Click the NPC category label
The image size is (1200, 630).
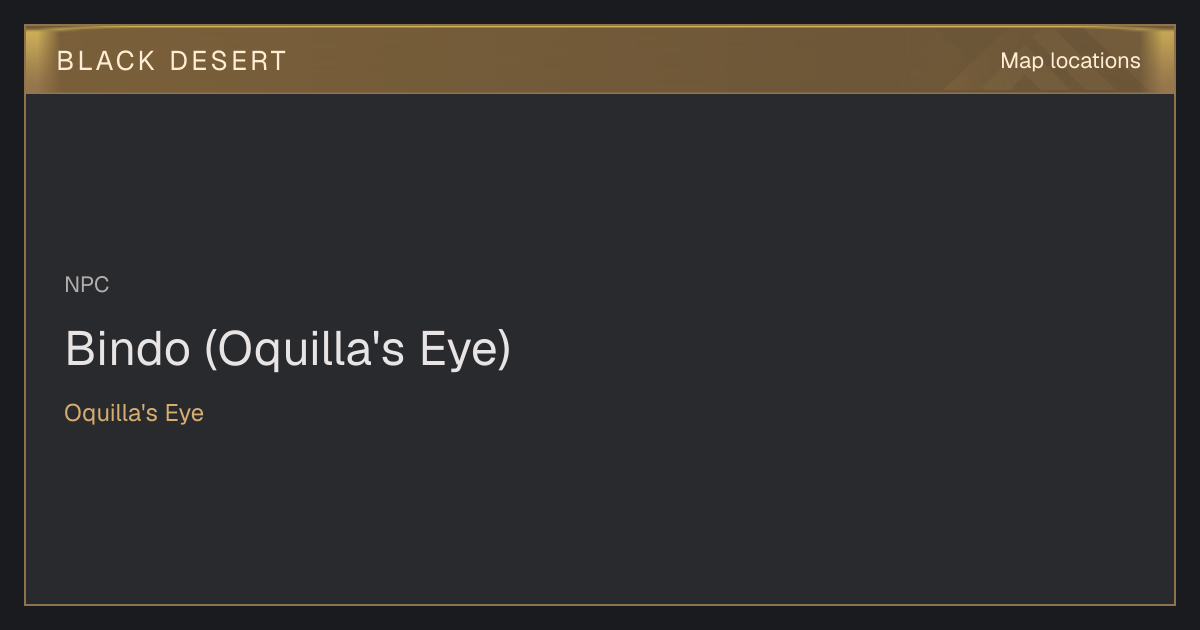[x=87, y=285]
